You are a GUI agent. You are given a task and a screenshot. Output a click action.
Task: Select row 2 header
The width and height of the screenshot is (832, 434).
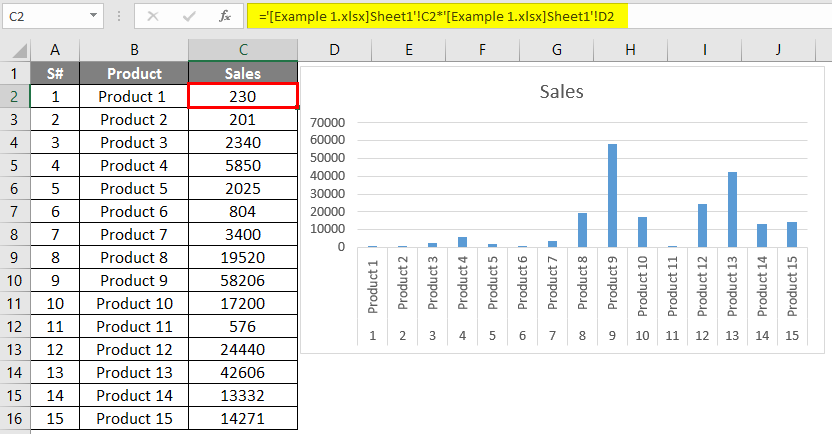tap(14, 97)
